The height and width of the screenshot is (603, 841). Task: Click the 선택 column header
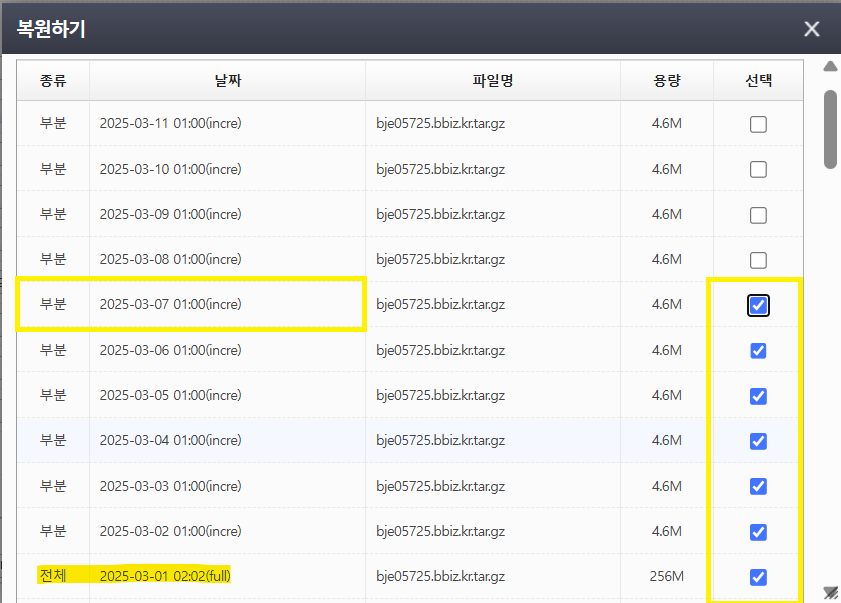tap(758, 81)
